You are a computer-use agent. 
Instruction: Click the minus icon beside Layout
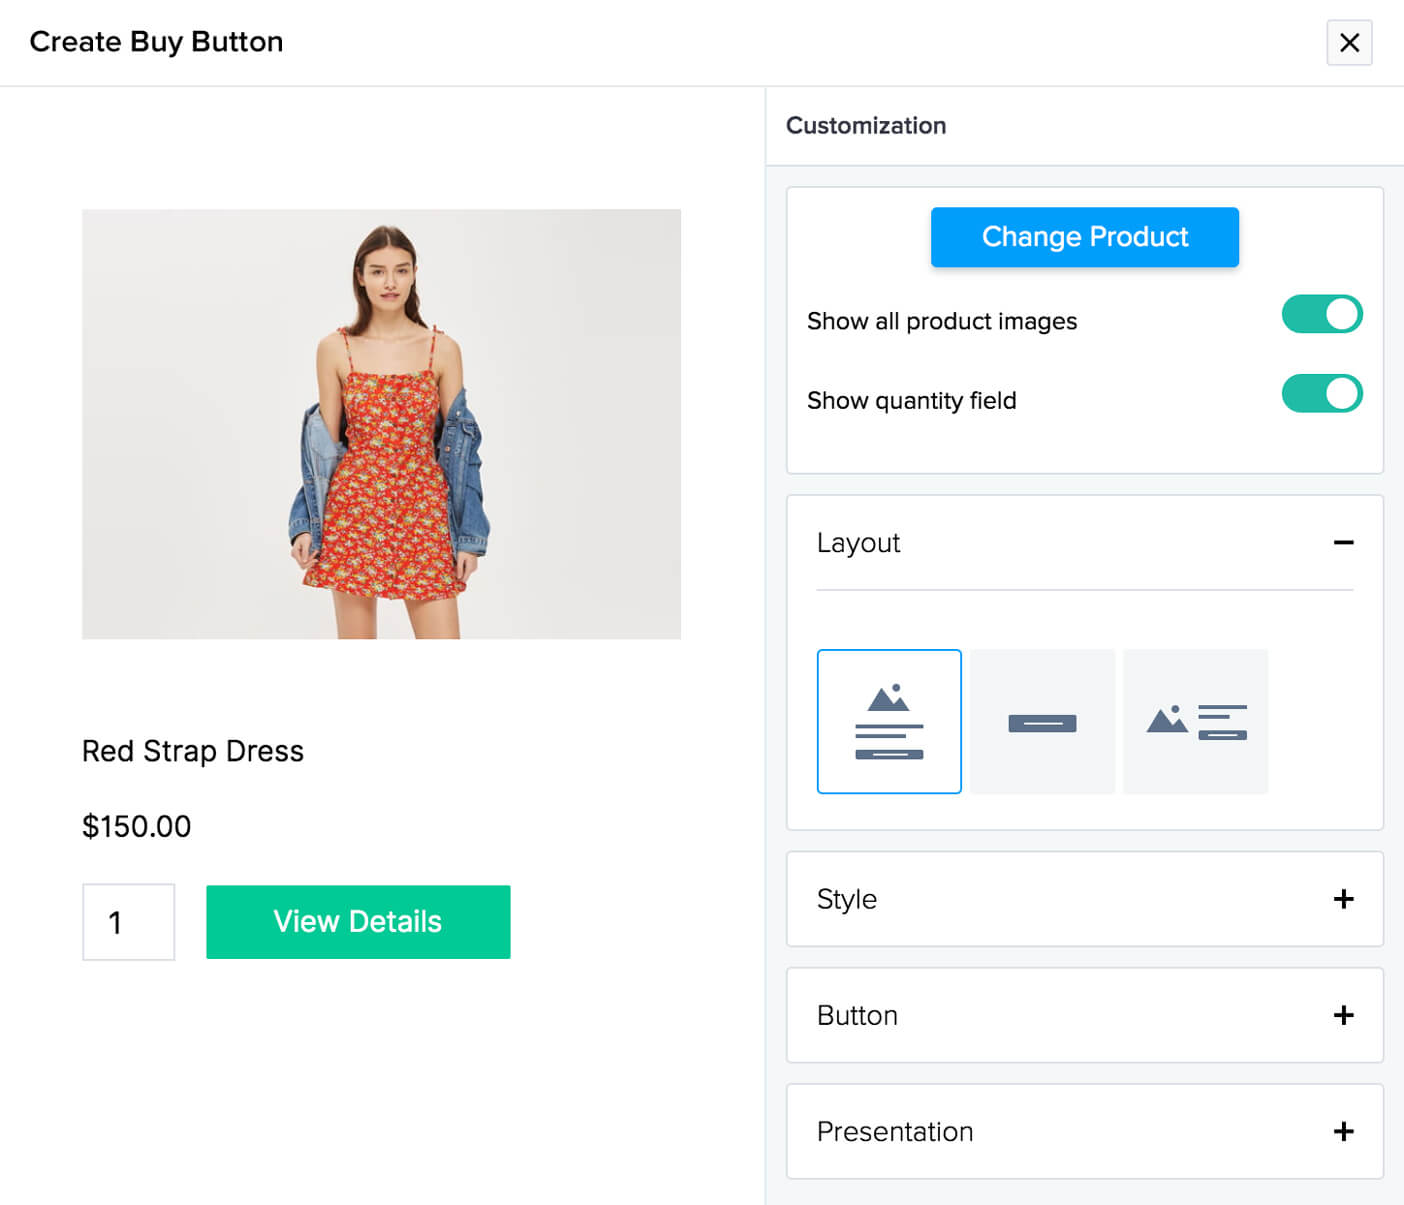click(1343, 542)
